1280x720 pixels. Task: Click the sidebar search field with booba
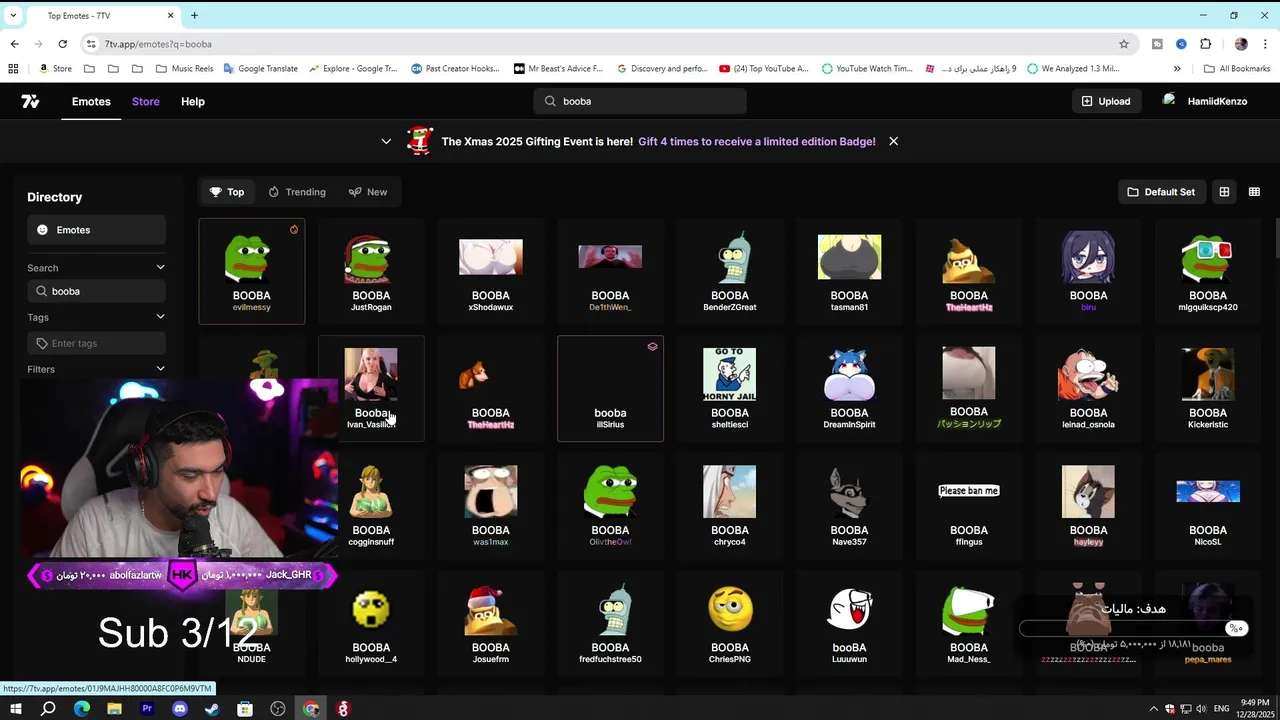(96, 291)
